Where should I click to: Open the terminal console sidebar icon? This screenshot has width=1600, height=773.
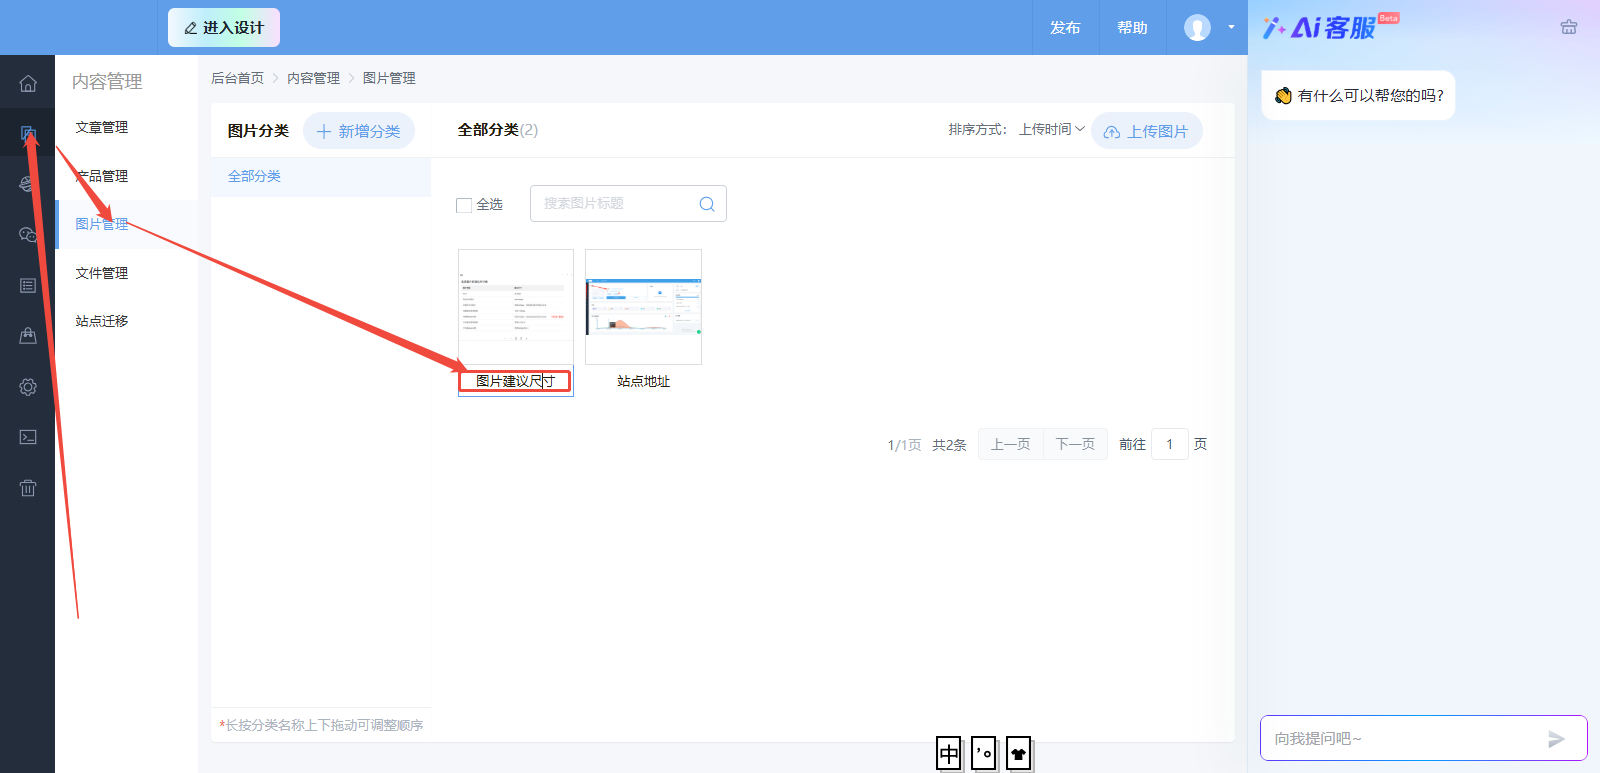tap(28, 437)
